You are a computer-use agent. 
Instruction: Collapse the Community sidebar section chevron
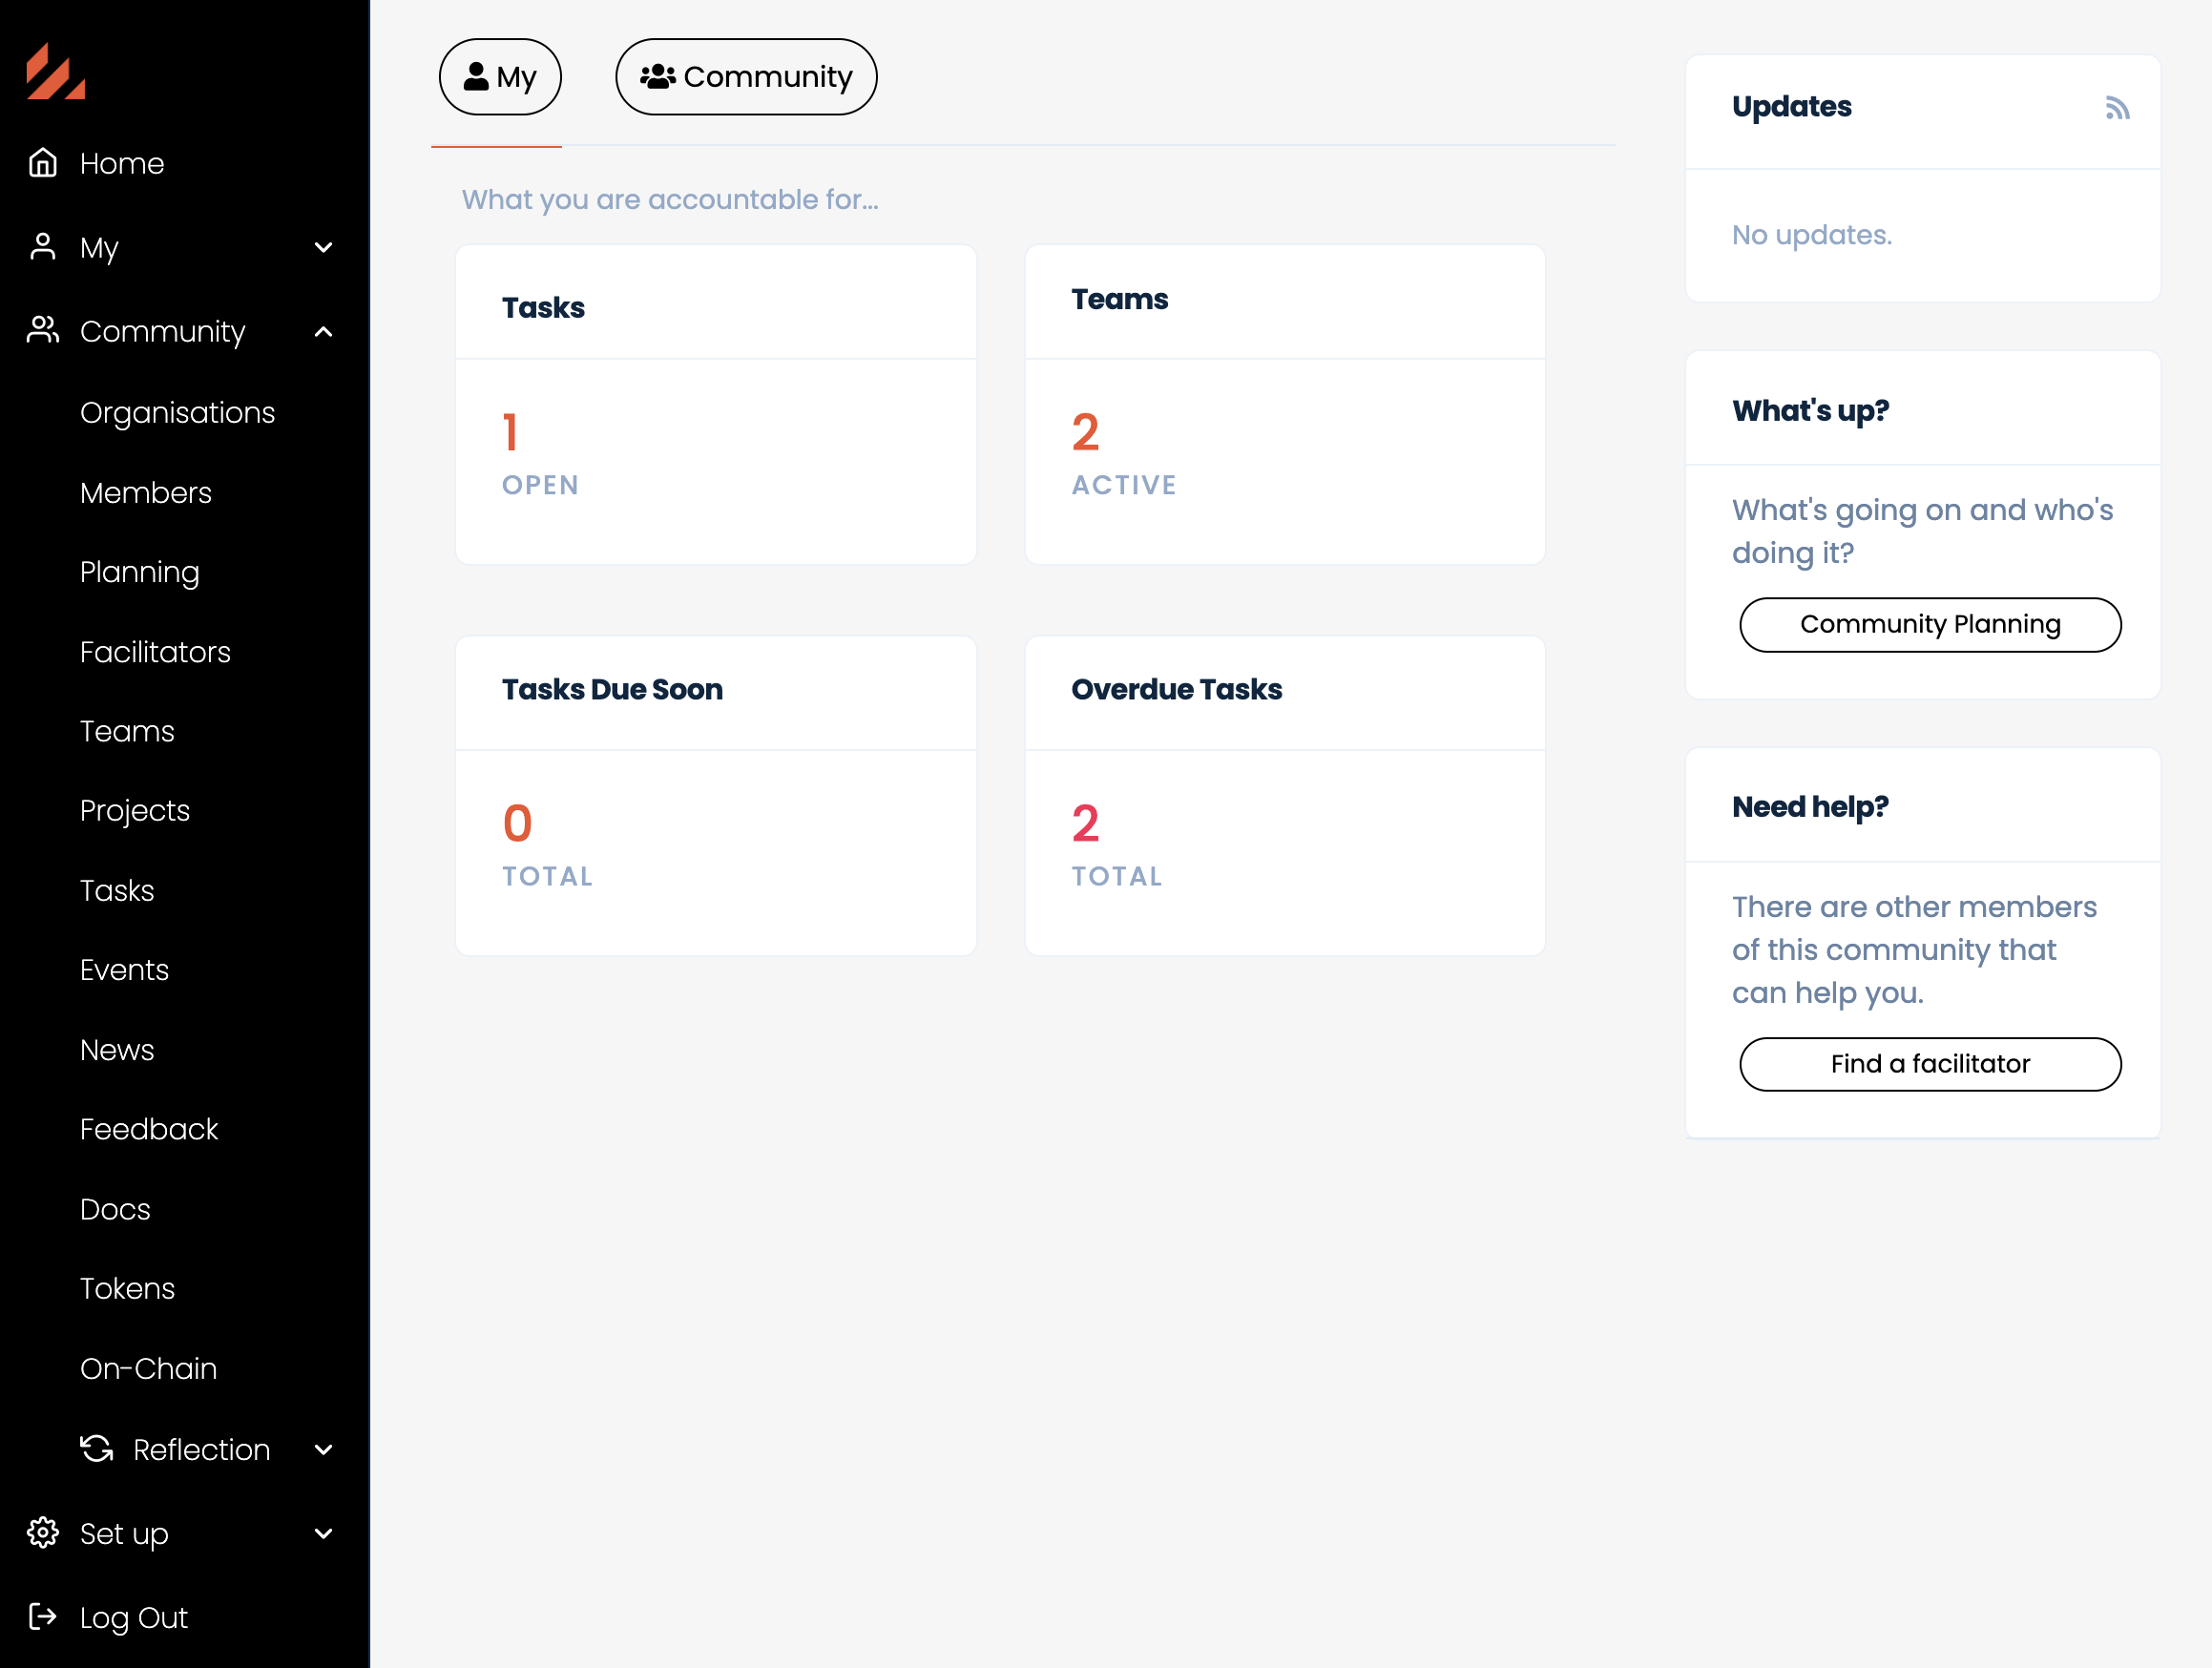[x=323, y=331]
